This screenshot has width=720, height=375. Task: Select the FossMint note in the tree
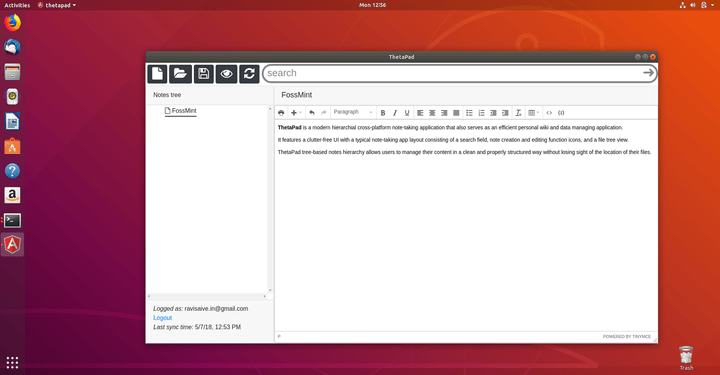(x=180, y=111)
